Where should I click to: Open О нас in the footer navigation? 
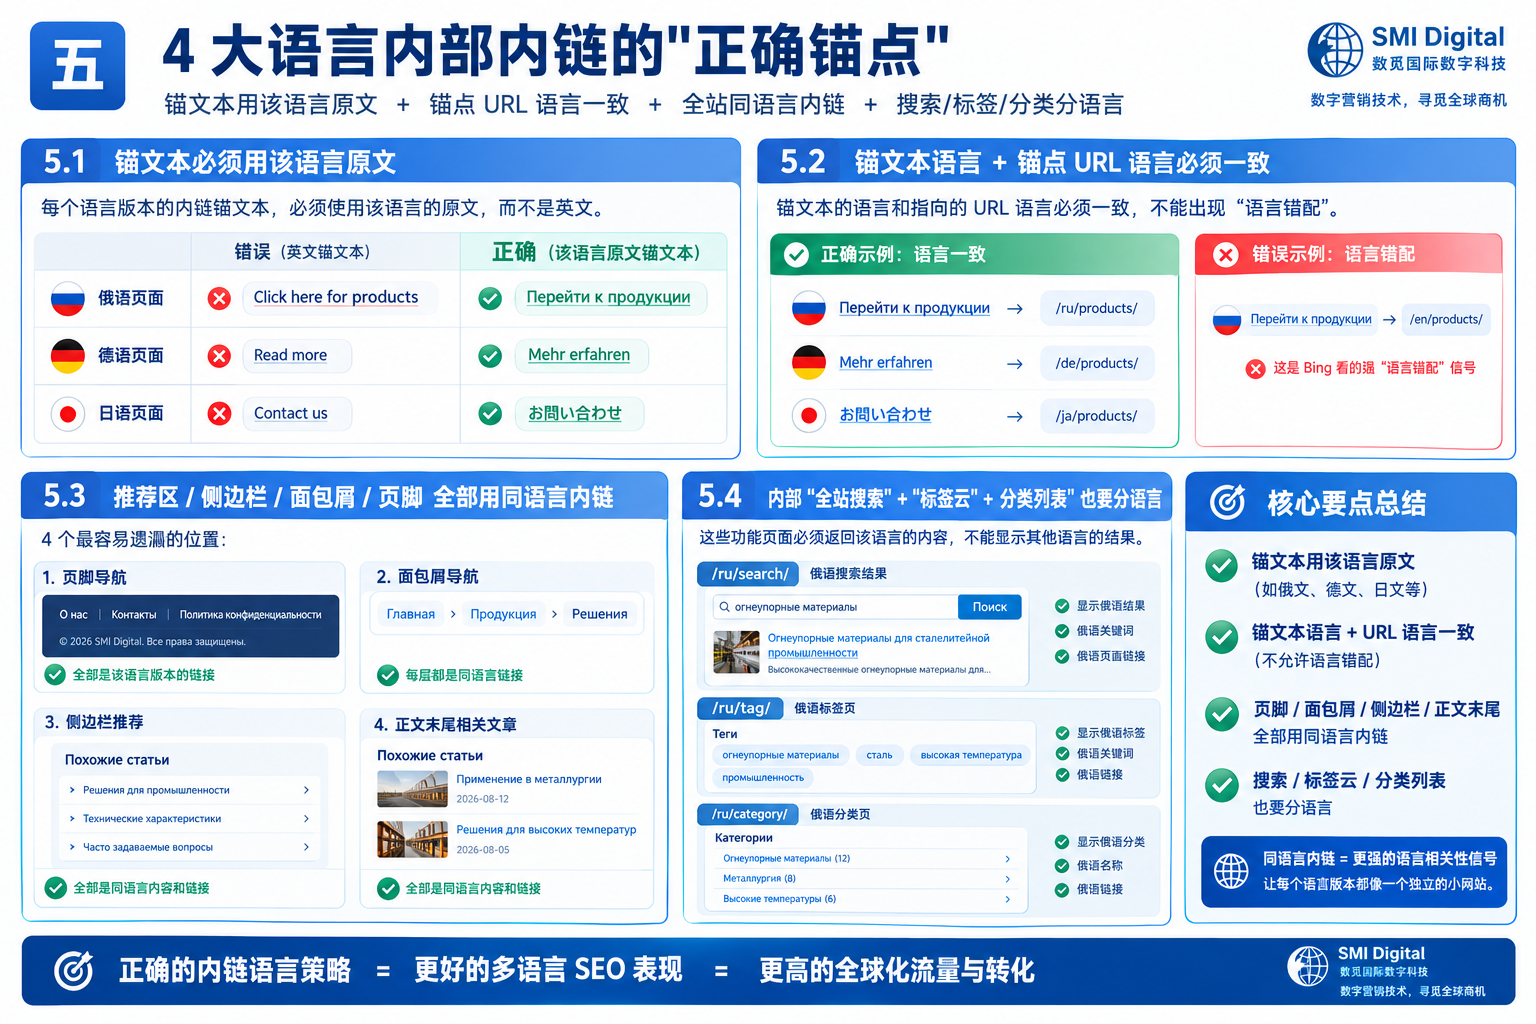(73, 615)
